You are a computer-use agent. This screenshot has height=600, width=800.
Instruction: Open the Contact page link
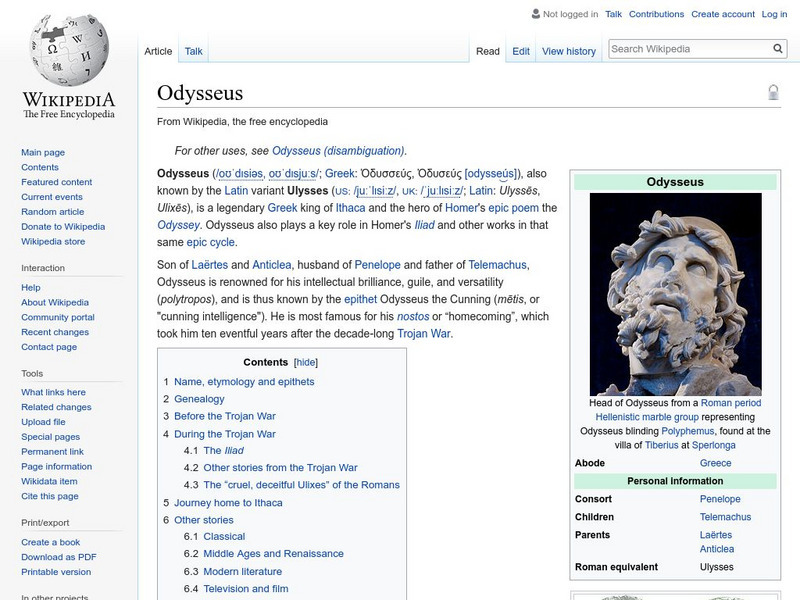coord(49,346)
